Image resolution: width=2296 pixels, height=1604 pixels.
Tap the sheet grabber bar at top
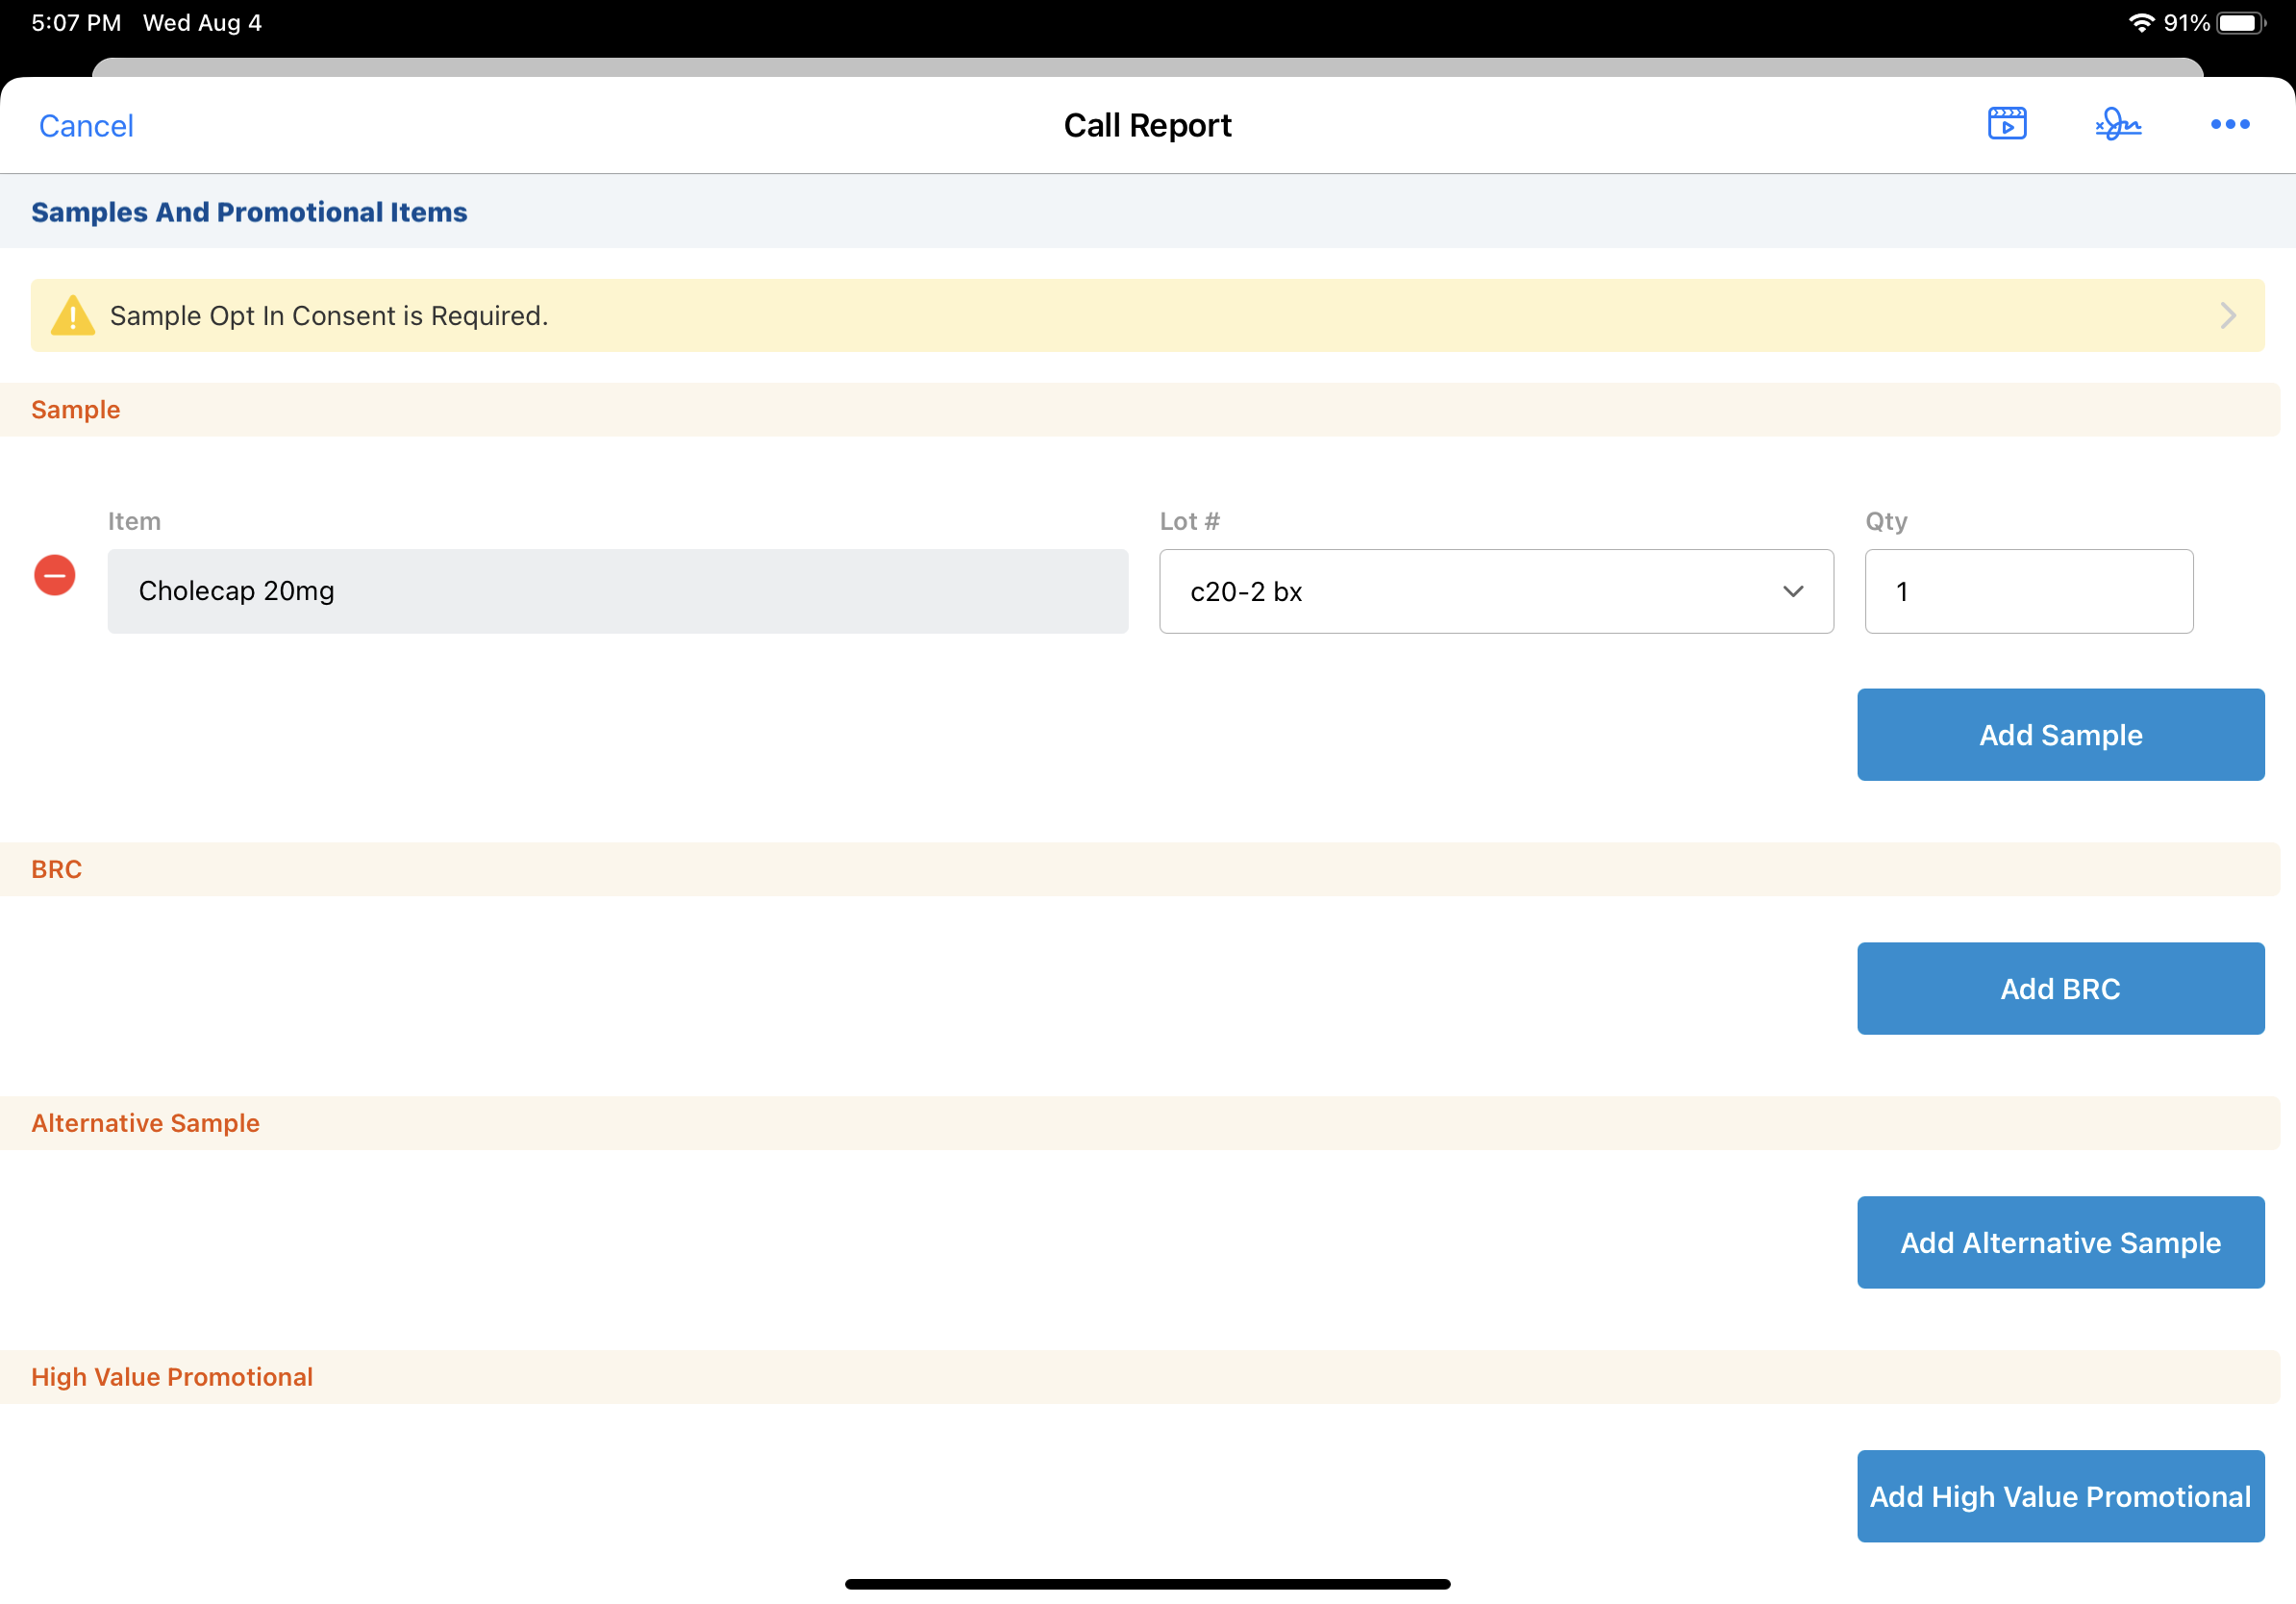point(1146,67)
